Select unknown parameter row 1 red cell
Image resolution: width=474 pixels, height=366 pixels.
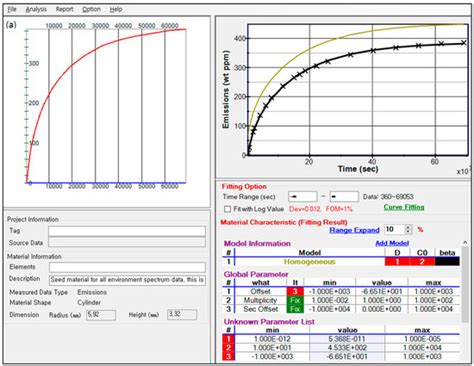click(x=228, y=339)
